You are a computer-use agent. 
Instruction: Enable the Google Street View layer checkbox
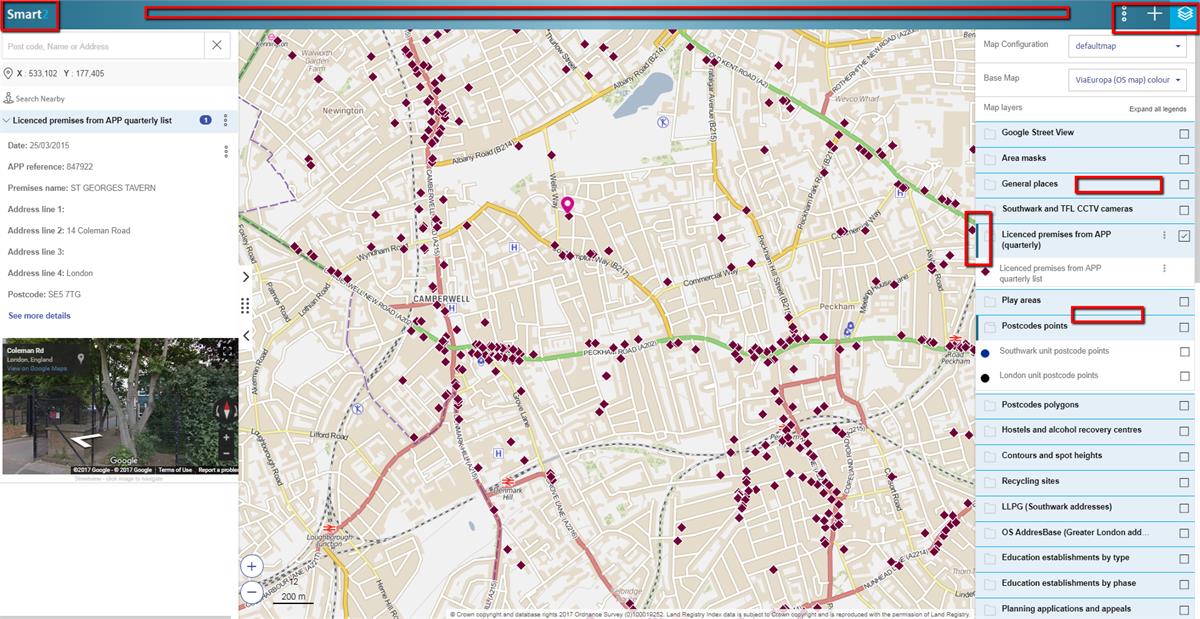1184,133
